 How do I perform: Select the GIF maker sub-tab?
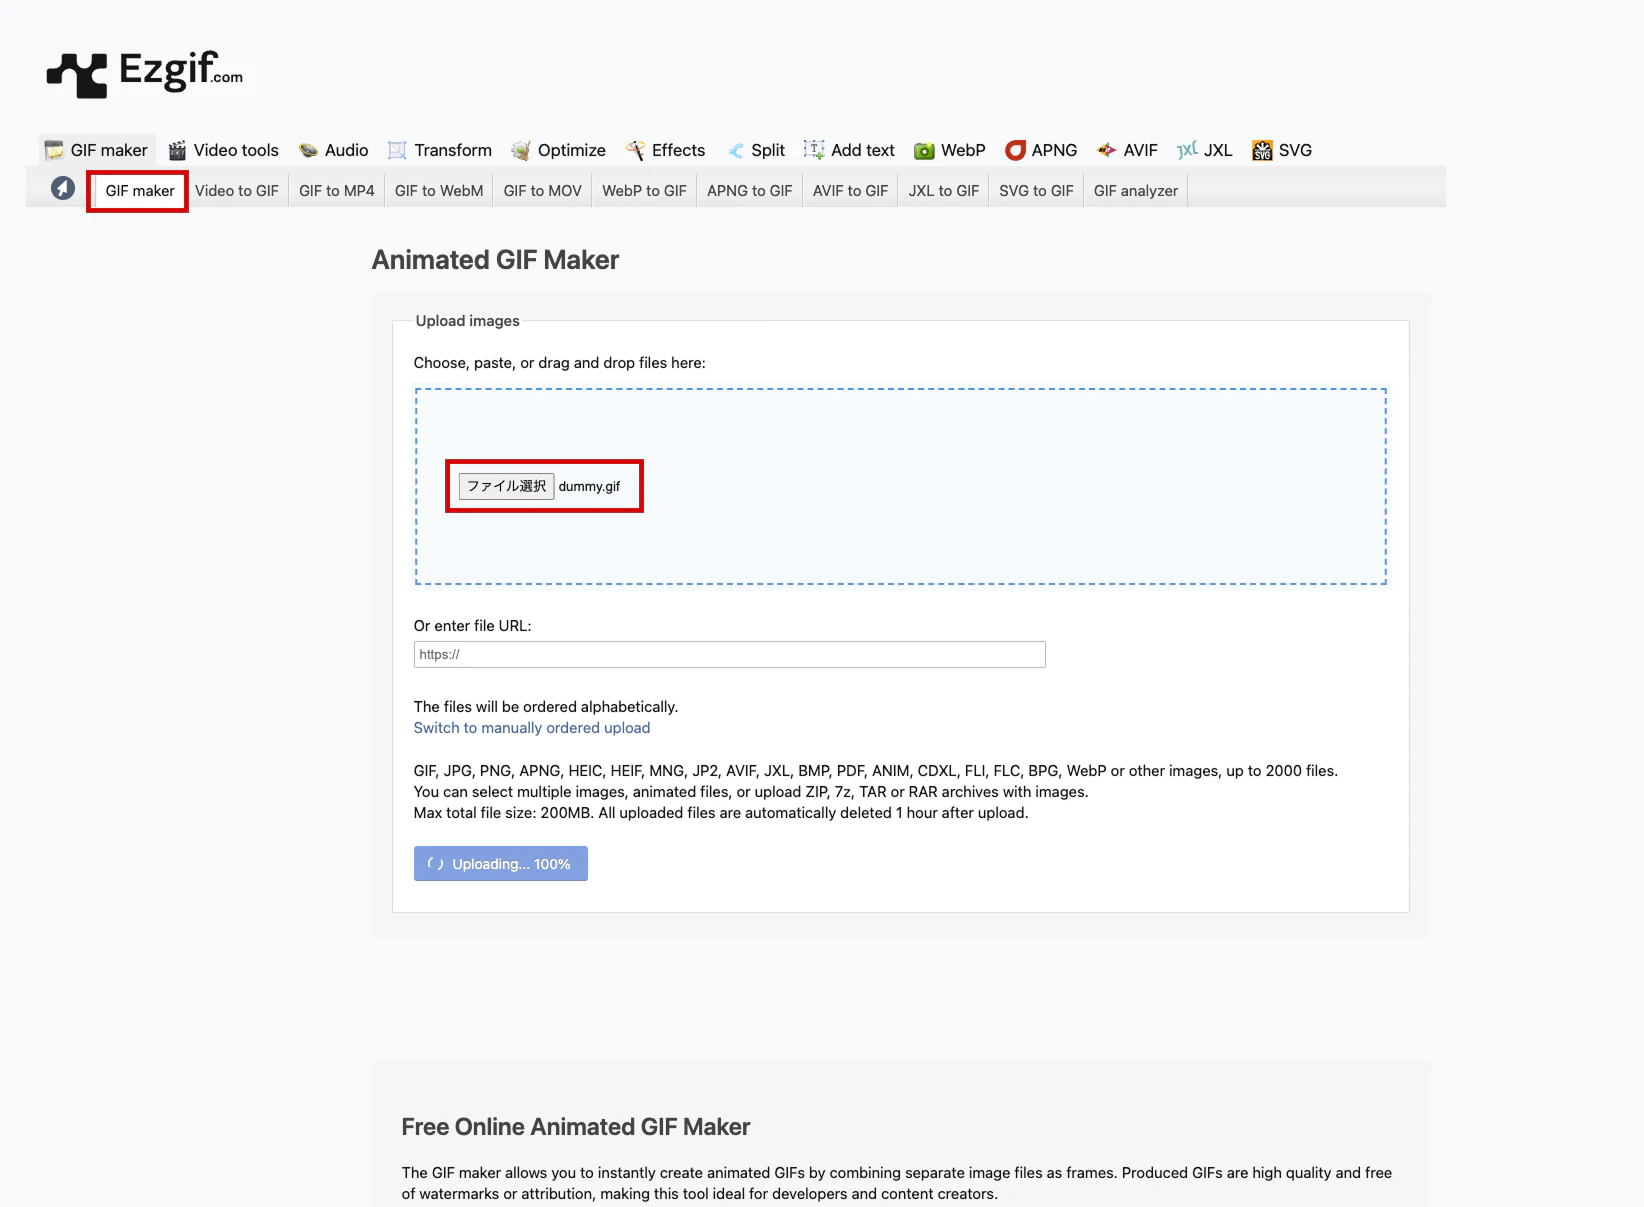[139, 191]
